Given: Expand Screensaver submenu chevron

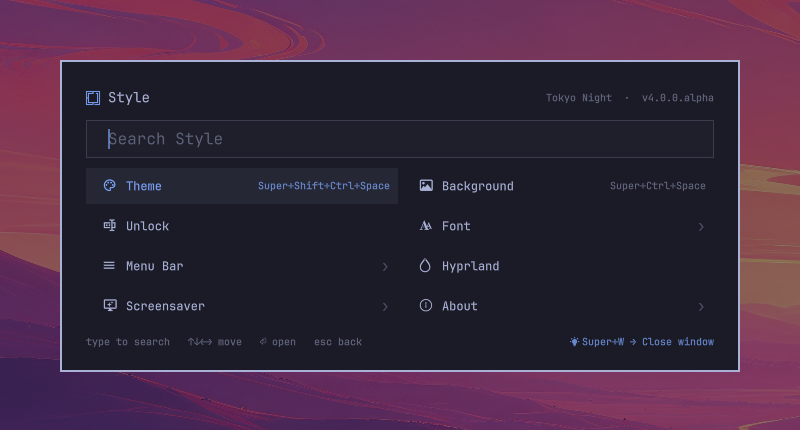Looking at the screenshot, I should (x=385, y=307).
